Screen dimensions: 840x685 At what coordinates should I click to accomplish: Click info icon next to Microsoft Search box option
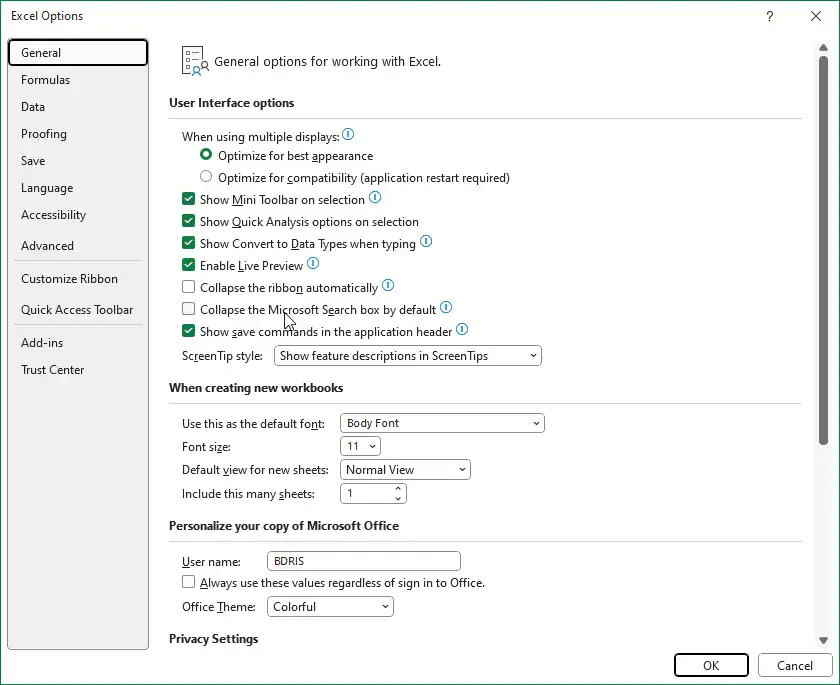click(446, 308)
